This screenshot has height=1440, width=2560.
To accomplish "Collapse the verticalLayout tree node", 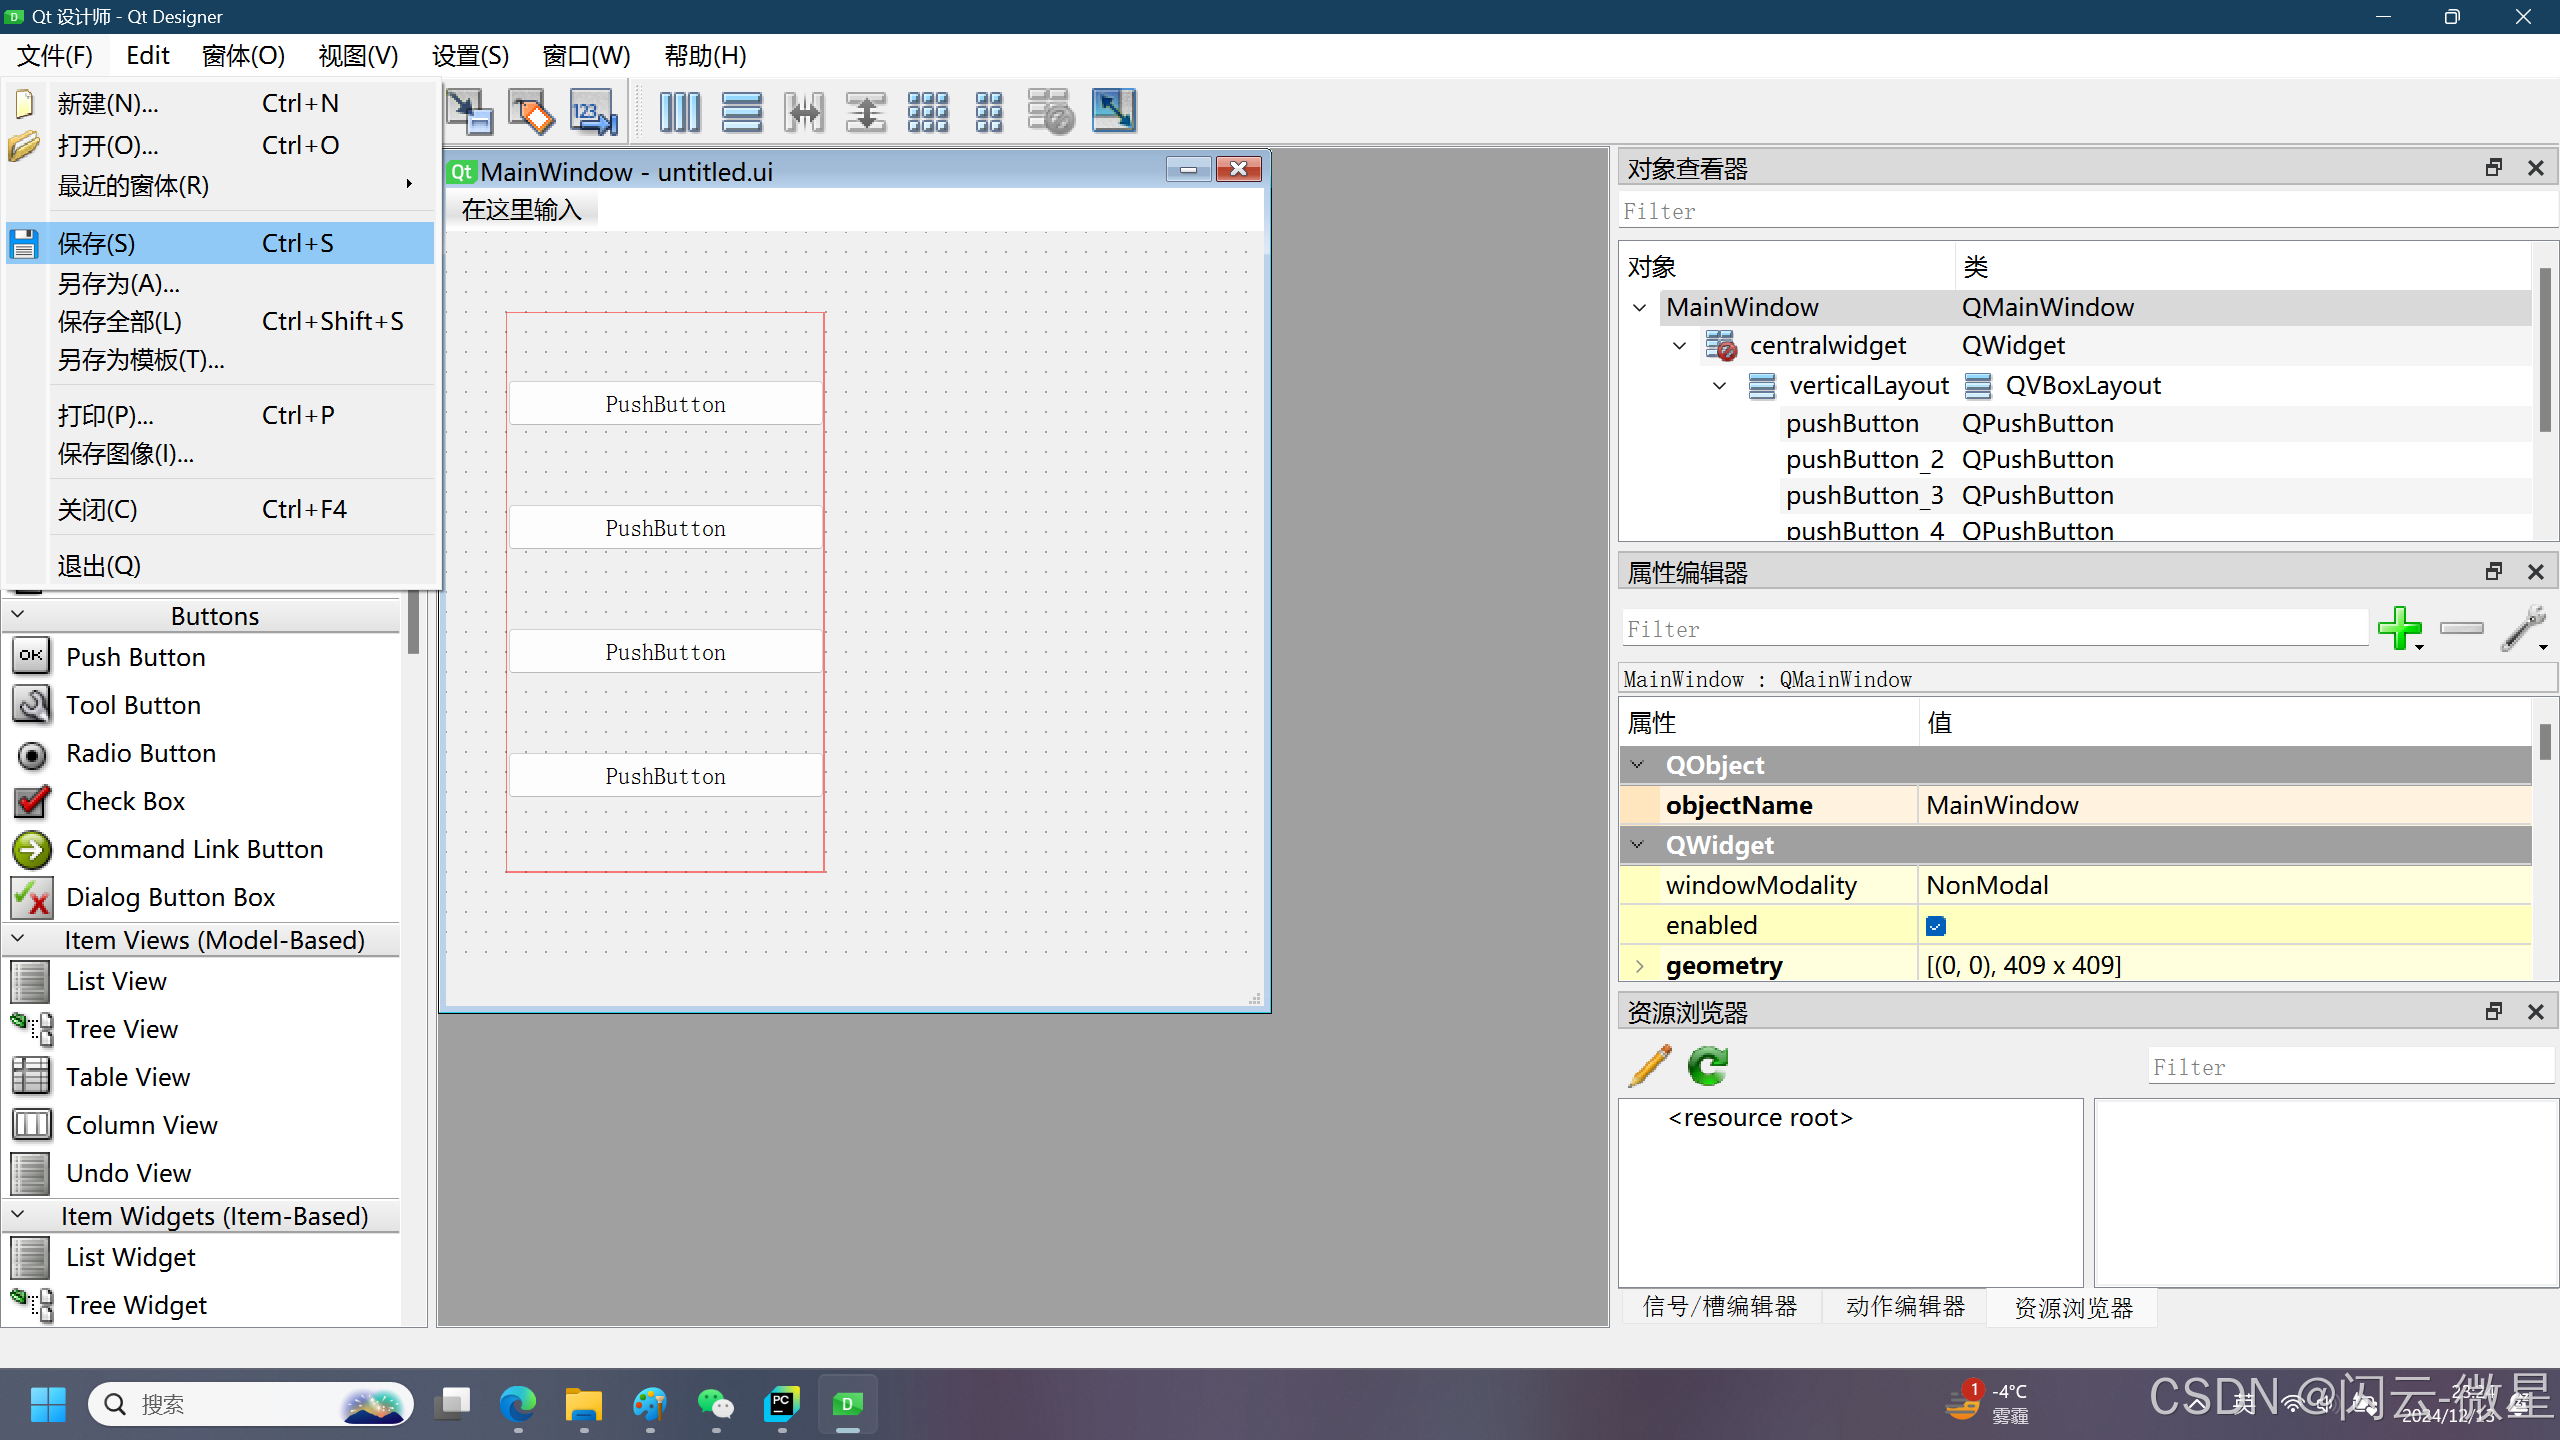I will (1719, 386).
